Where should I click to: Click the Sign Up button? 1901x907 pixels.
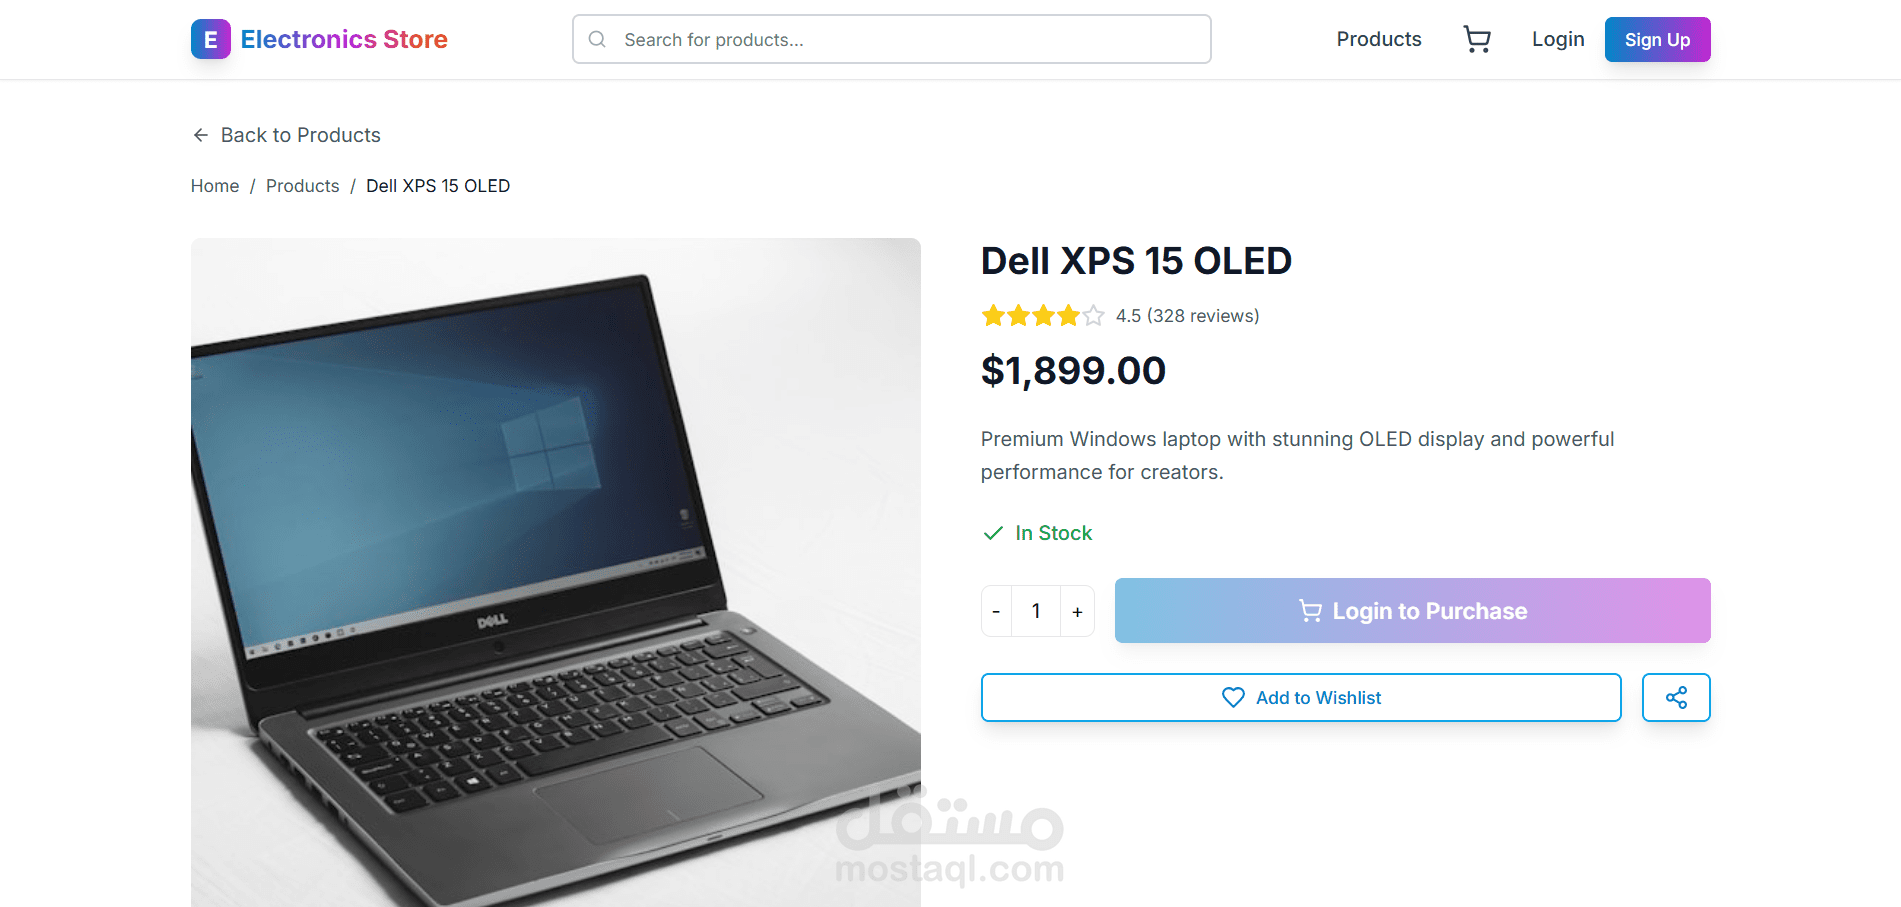(x=1657, y=39)
